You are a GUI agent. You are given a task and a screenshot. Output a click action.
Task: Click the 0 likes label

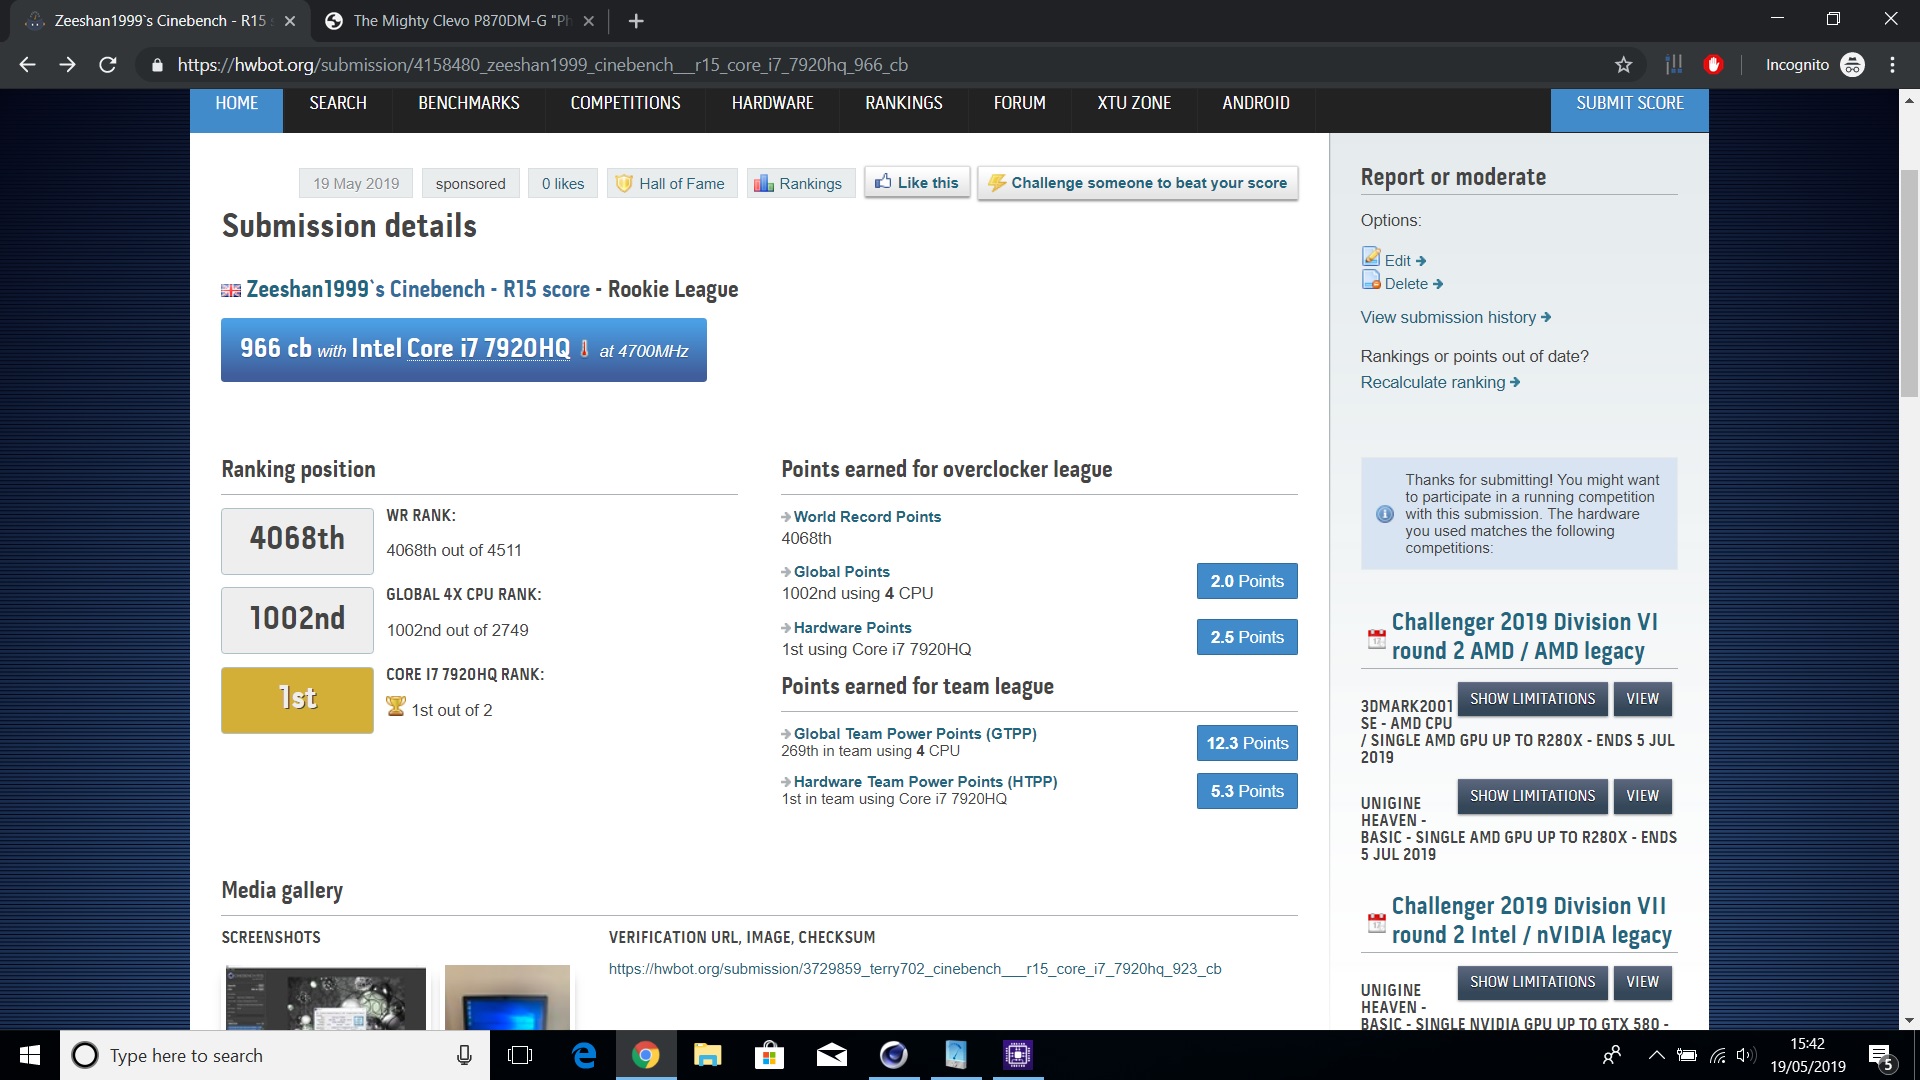(x=563, y=183)
